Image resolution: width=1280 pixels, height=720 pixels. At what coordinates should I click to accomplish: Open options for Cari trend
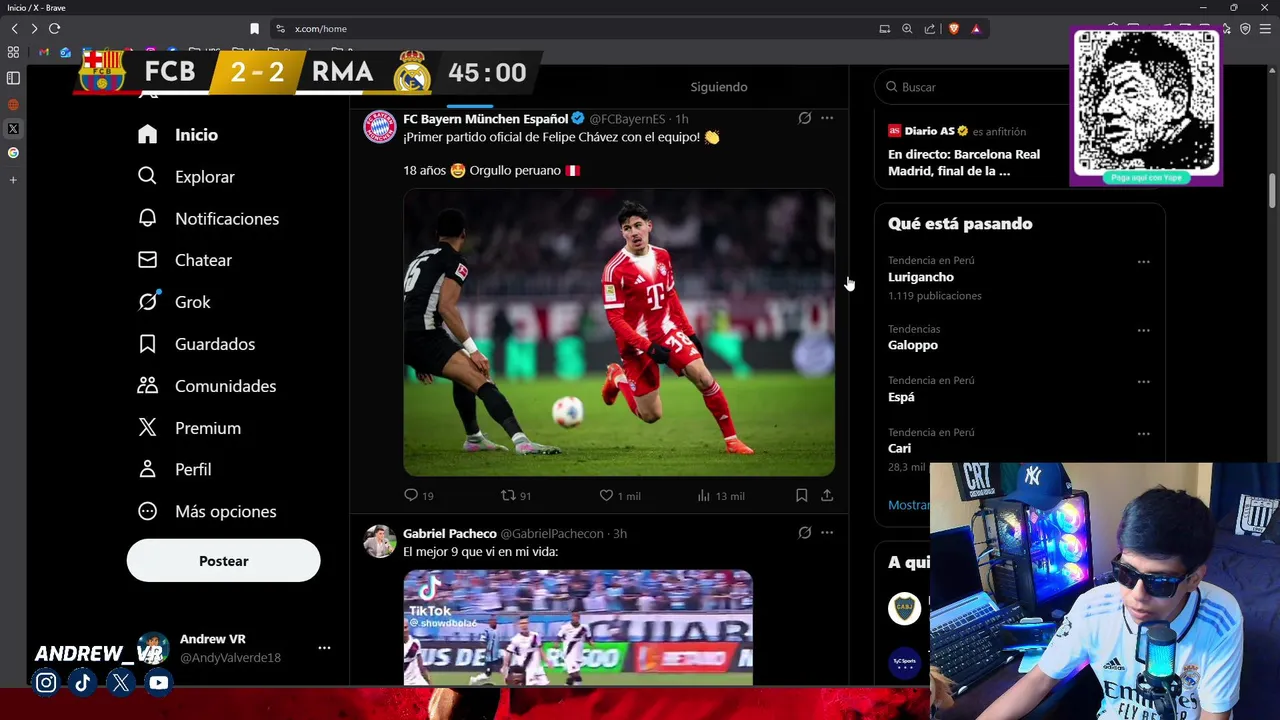[x=1143, y=434]
